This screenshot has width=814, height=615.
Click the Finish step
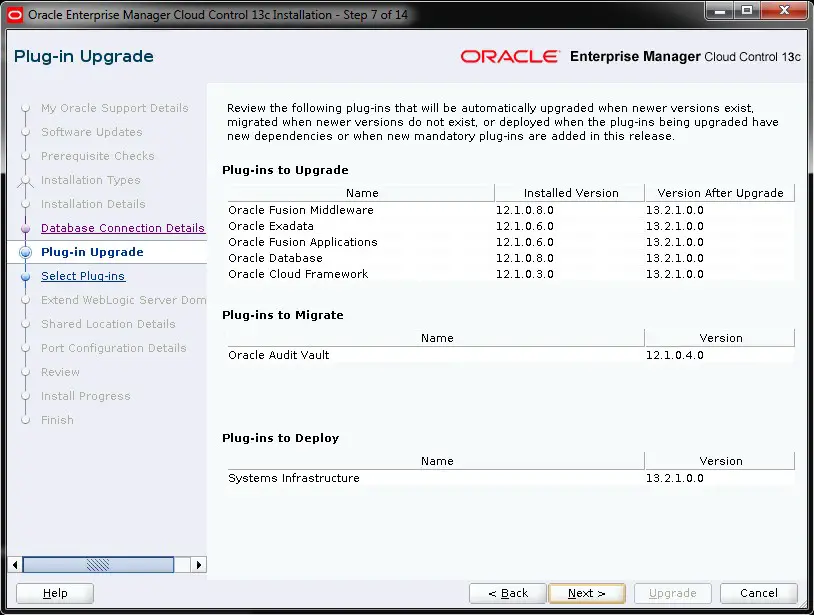point(57,420)
